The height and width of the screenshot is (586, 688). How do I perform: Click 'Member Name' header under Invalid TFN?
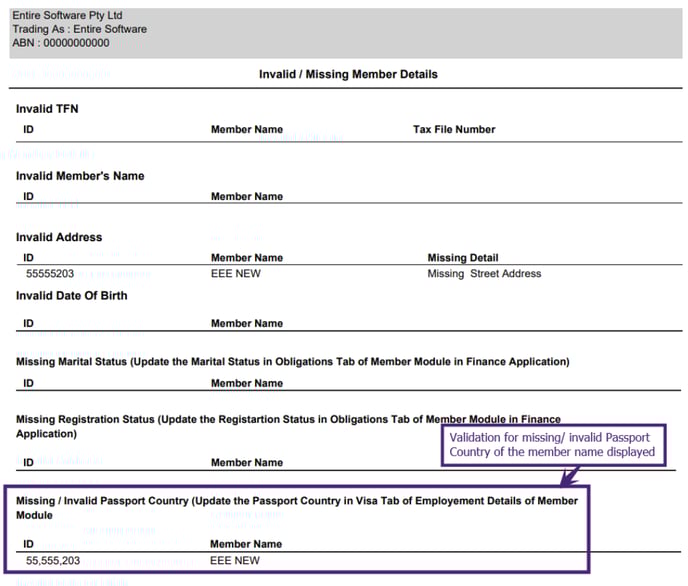tap(247, 129)
